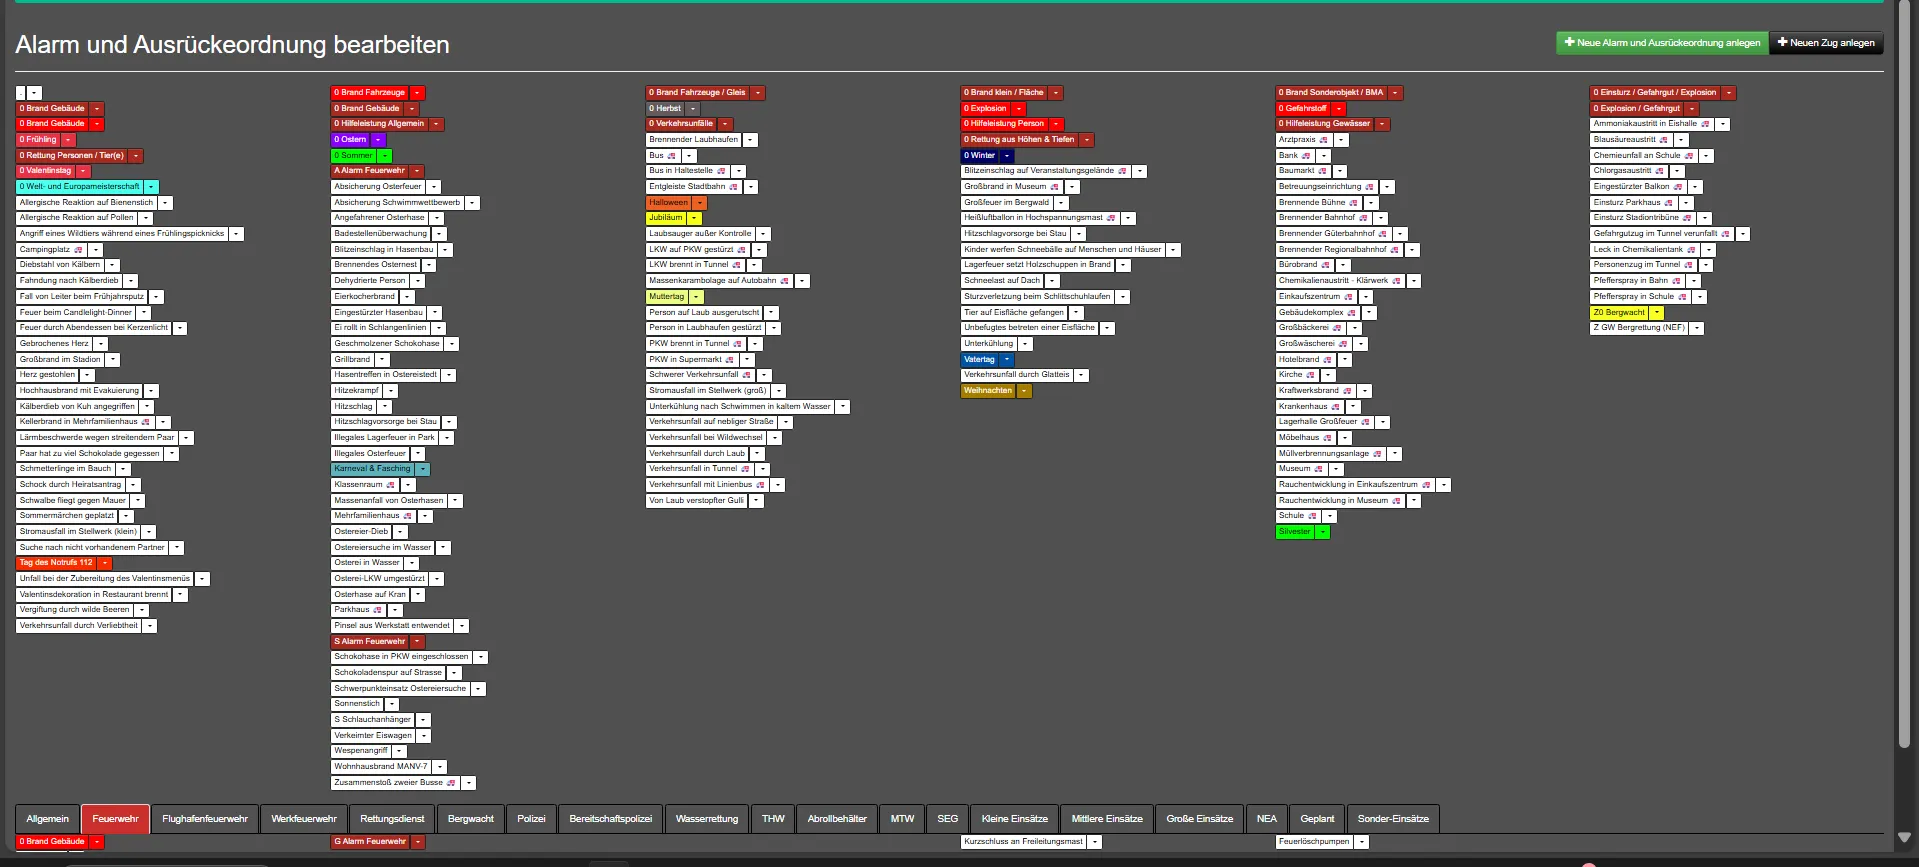Click the building icon beside Klassenraum
1919x867 pixels.
tap(390, 485)
